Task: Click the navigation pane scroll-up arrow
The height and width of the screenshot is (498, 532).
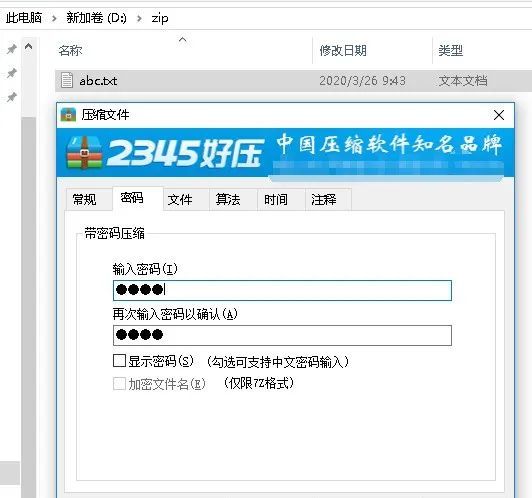Action: point(28,46)
